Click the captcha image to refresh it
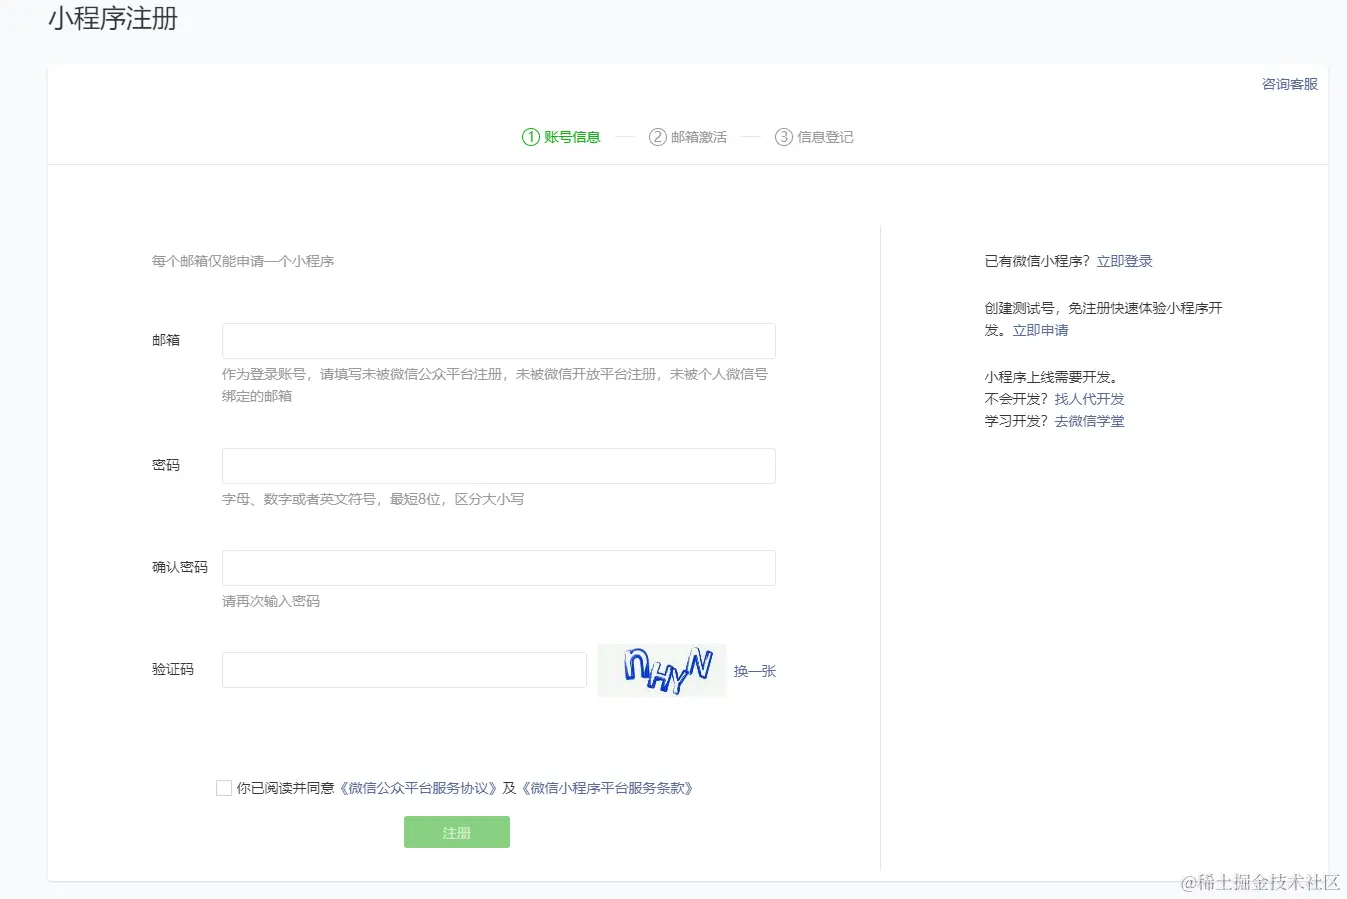Screen dimensions: 1347x899 tap(662, 670)
